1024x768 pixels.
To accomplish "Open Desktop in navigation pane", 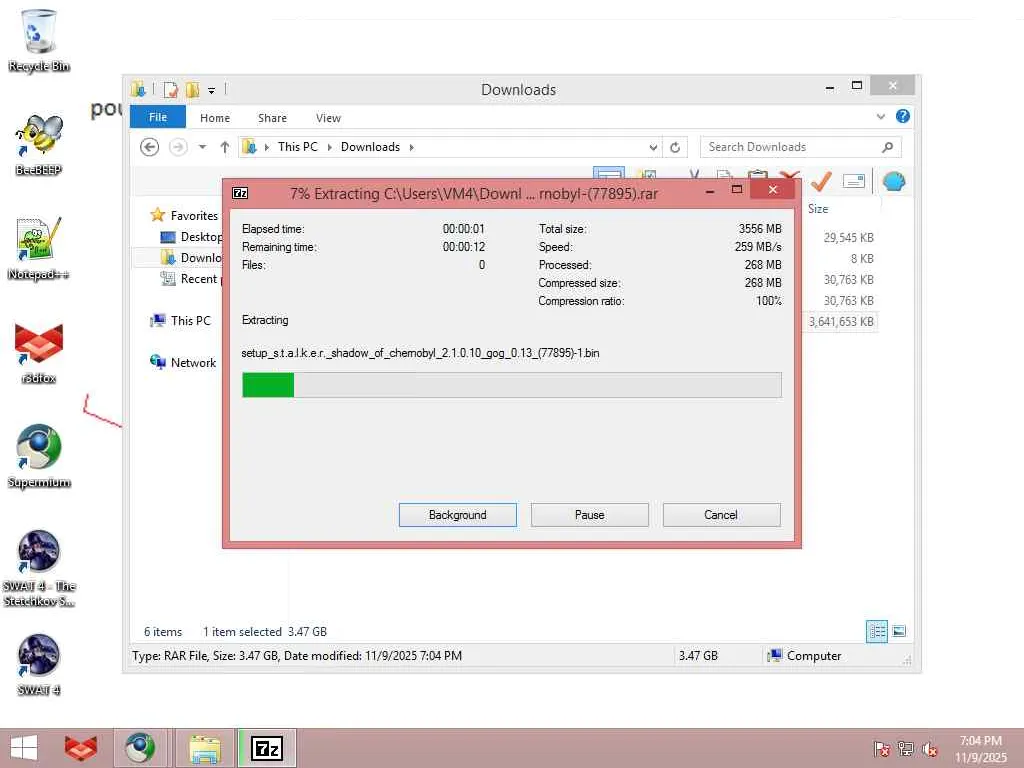I will click(x=191, y=237).
